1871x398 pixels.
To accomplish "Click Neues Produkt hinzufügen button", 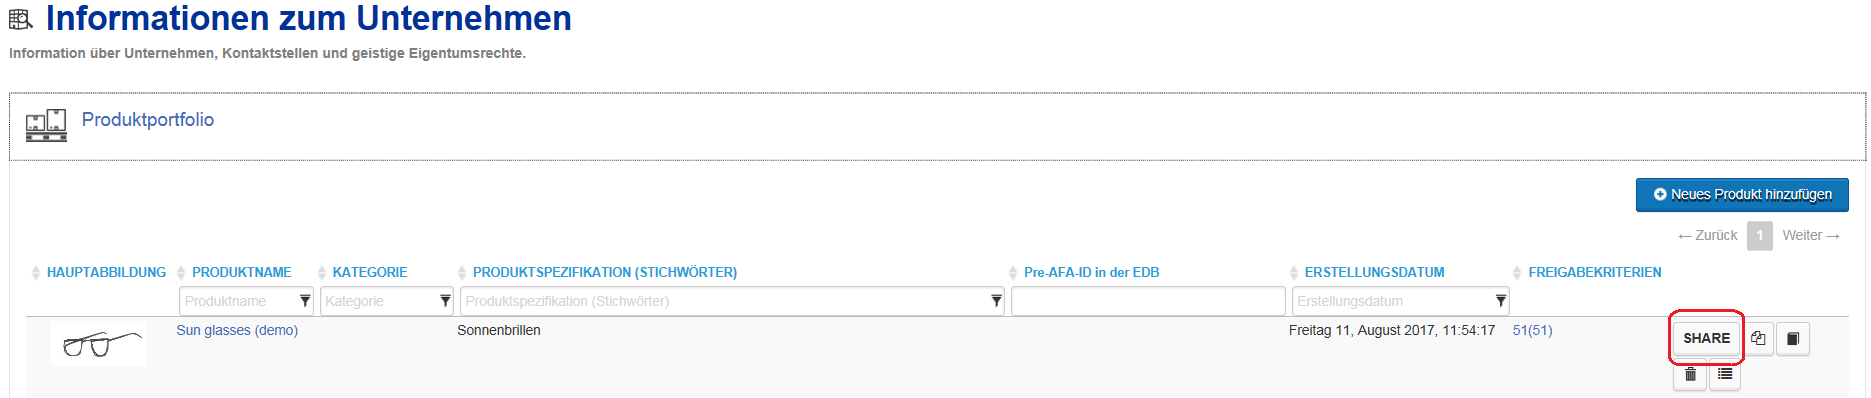I will (1742, 195).
